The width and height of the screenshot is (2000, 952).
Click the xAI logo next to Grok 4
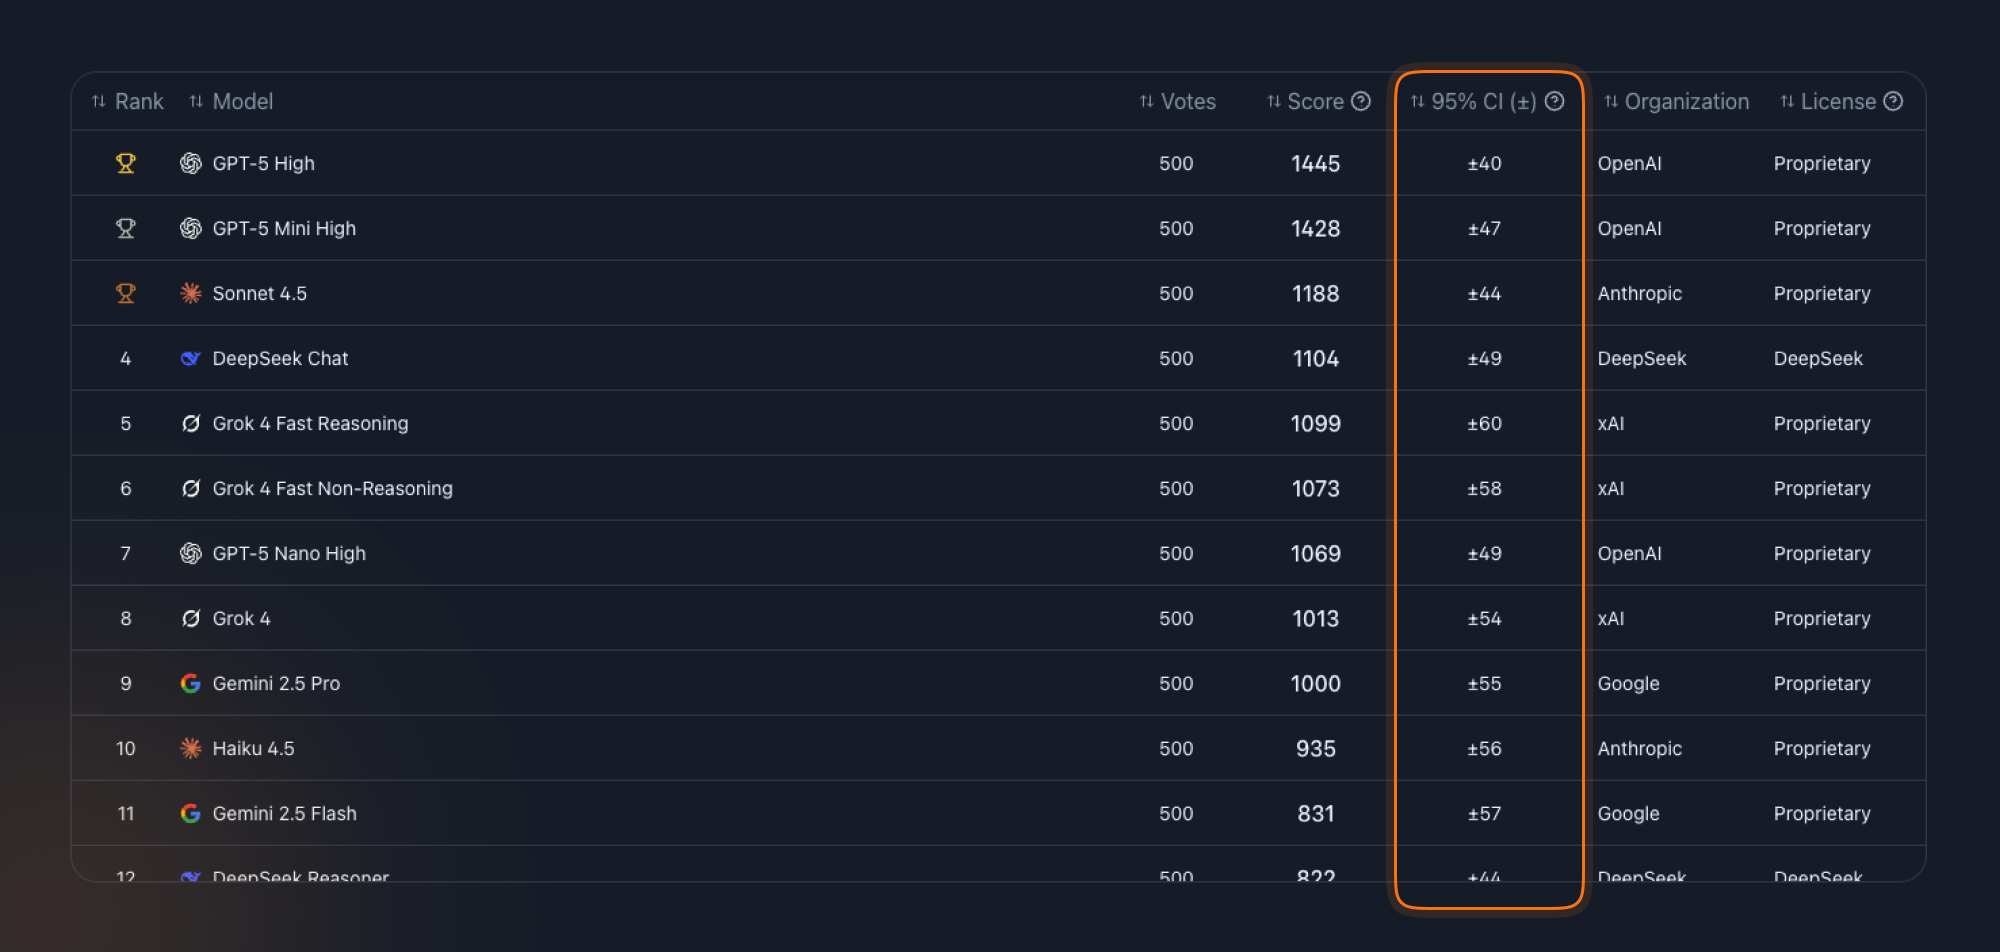[190, 618]
